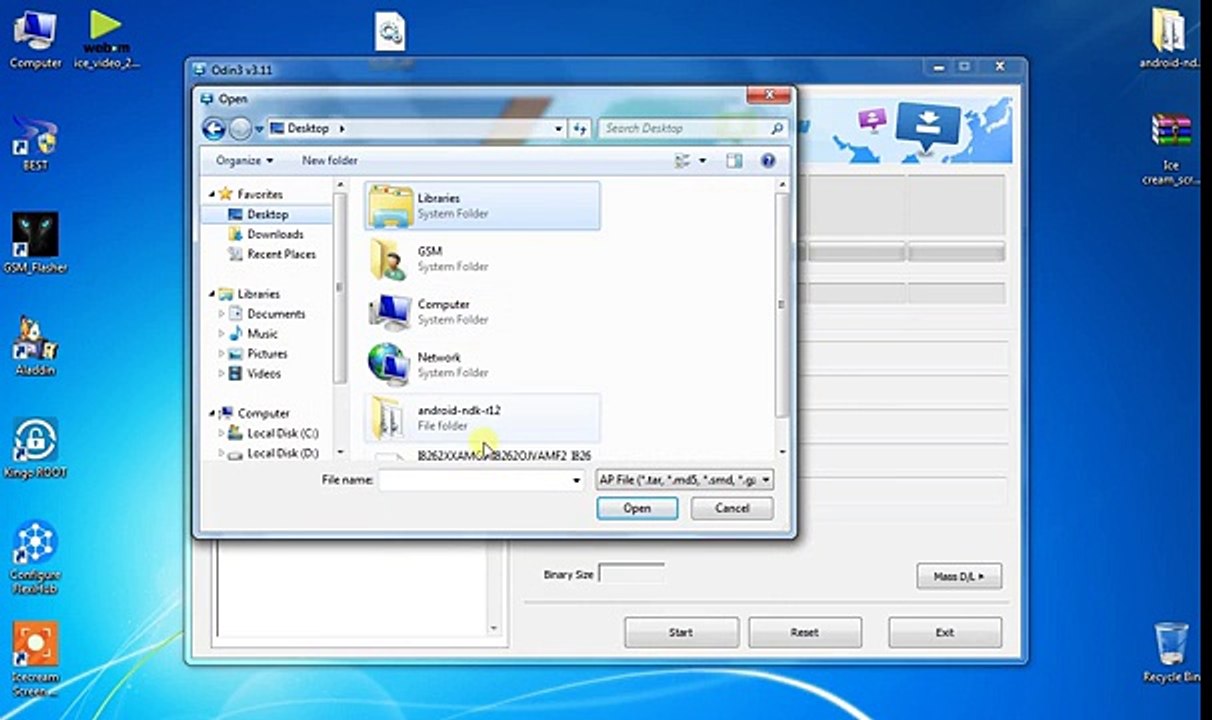Open the Ice cream_scr archive on desktop

coord(1170,148)
